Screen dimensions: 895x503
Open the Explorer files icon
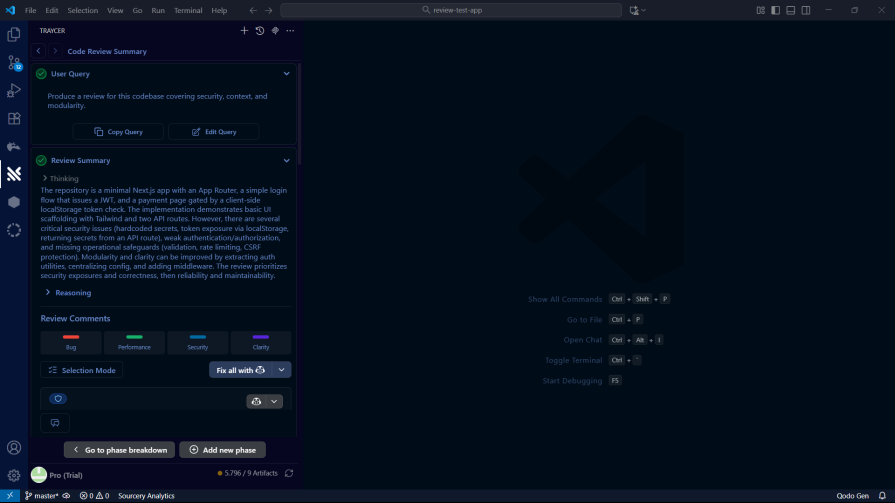tap(14, 34)
